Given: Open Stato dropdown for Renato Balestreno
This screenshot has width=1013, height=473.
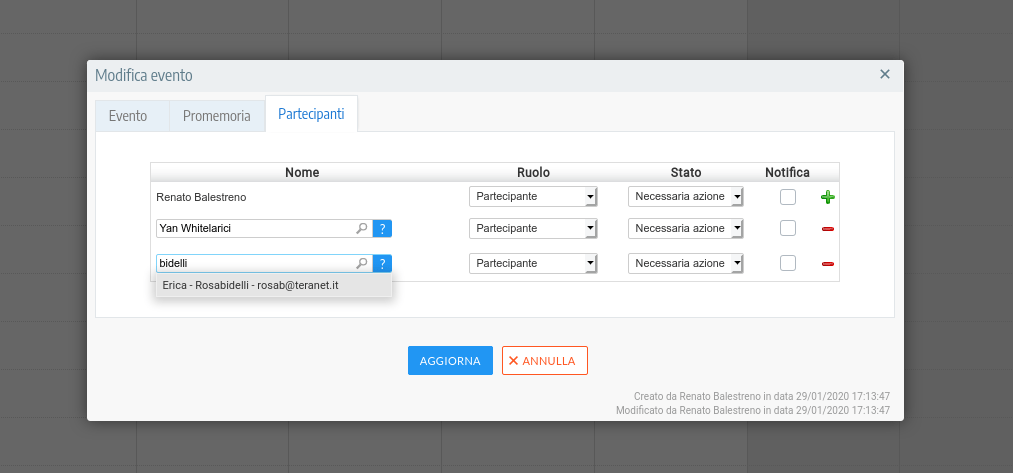Looking at the screenshot, I should (x=686, y=197).
